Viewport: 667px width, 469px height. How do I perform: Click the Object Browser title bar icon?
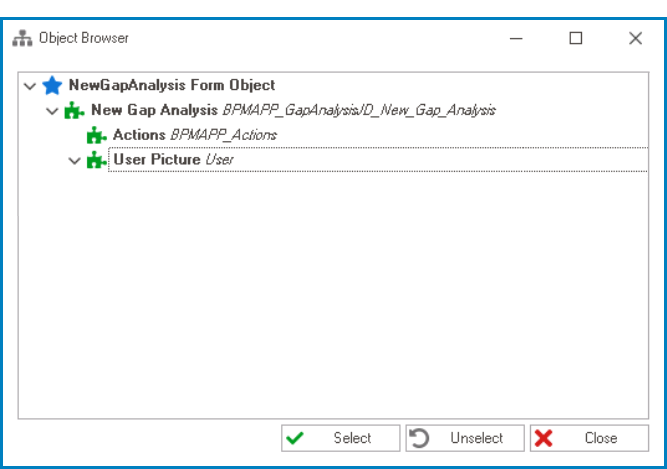click(22, 39)
